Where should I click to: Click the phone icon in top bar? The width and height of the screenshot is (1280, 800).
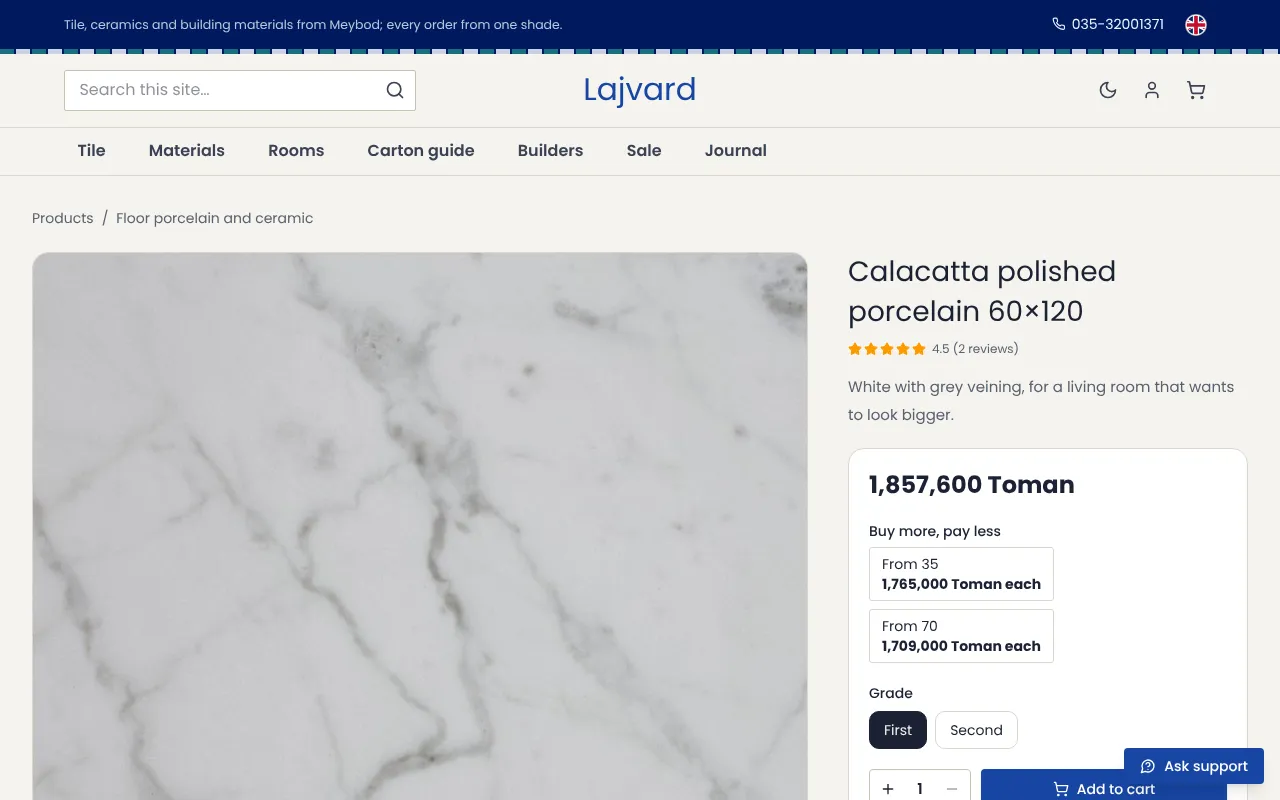[x=1058, y=24]
